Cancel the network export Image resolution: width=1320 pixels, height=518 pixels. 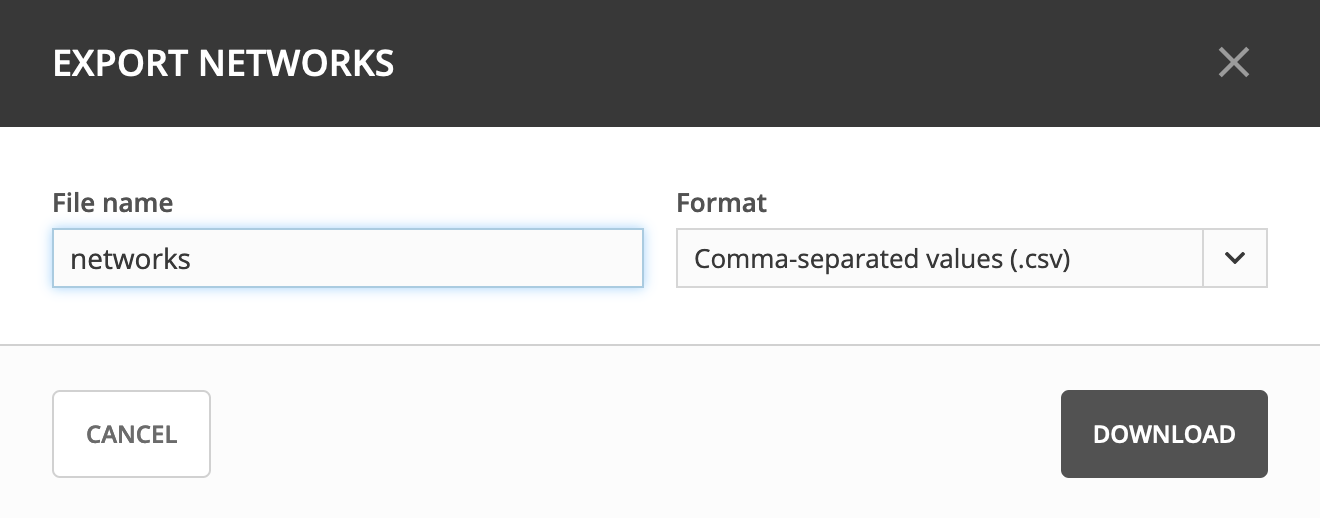131,434
